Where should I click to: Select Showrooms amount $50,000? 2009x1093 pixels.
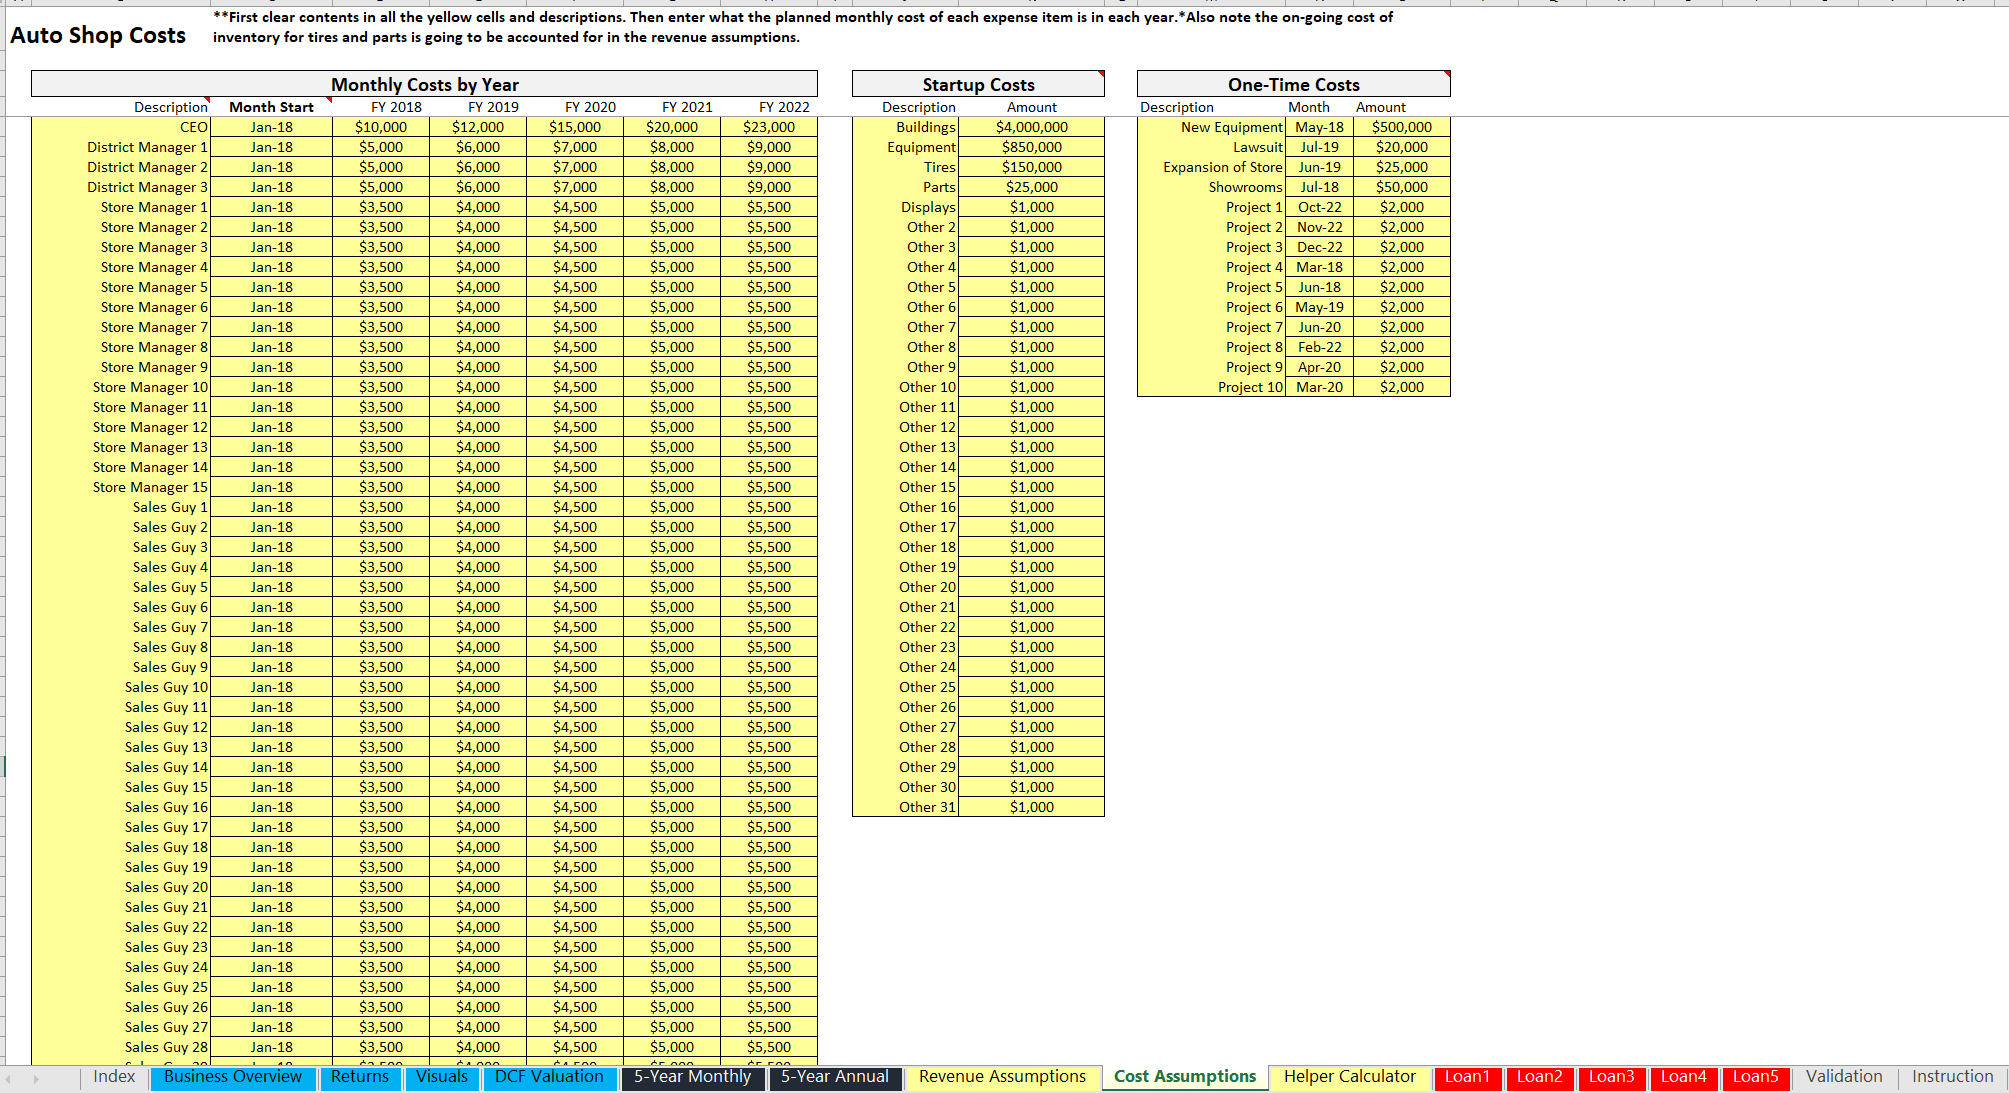pyautogui.click(x=1402, y=187)
